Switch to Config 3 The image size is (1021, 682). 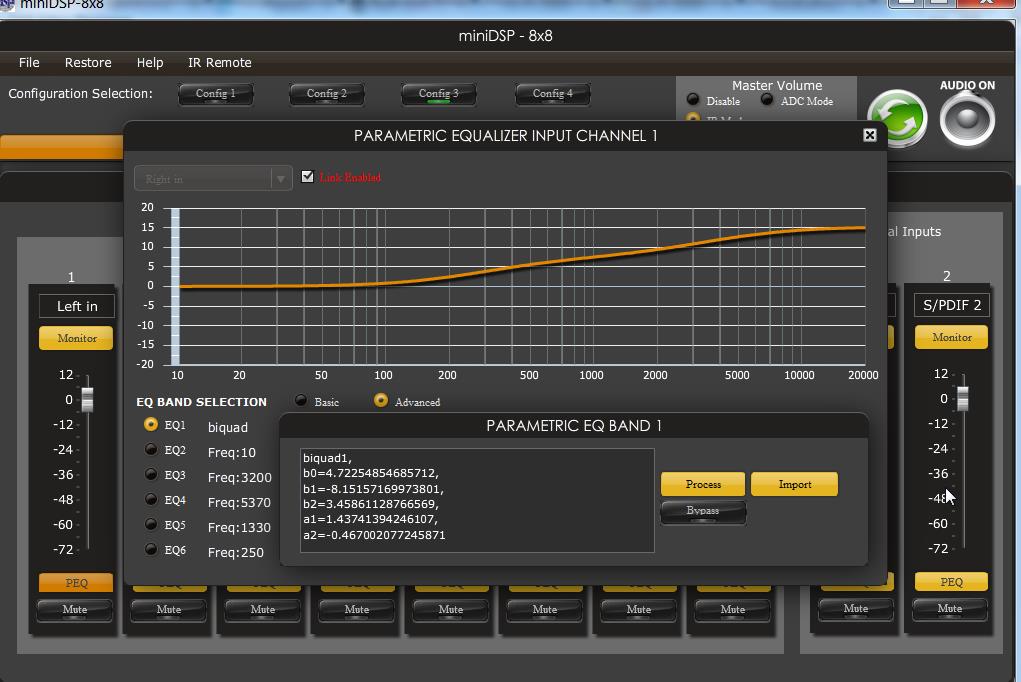point(439,94)
